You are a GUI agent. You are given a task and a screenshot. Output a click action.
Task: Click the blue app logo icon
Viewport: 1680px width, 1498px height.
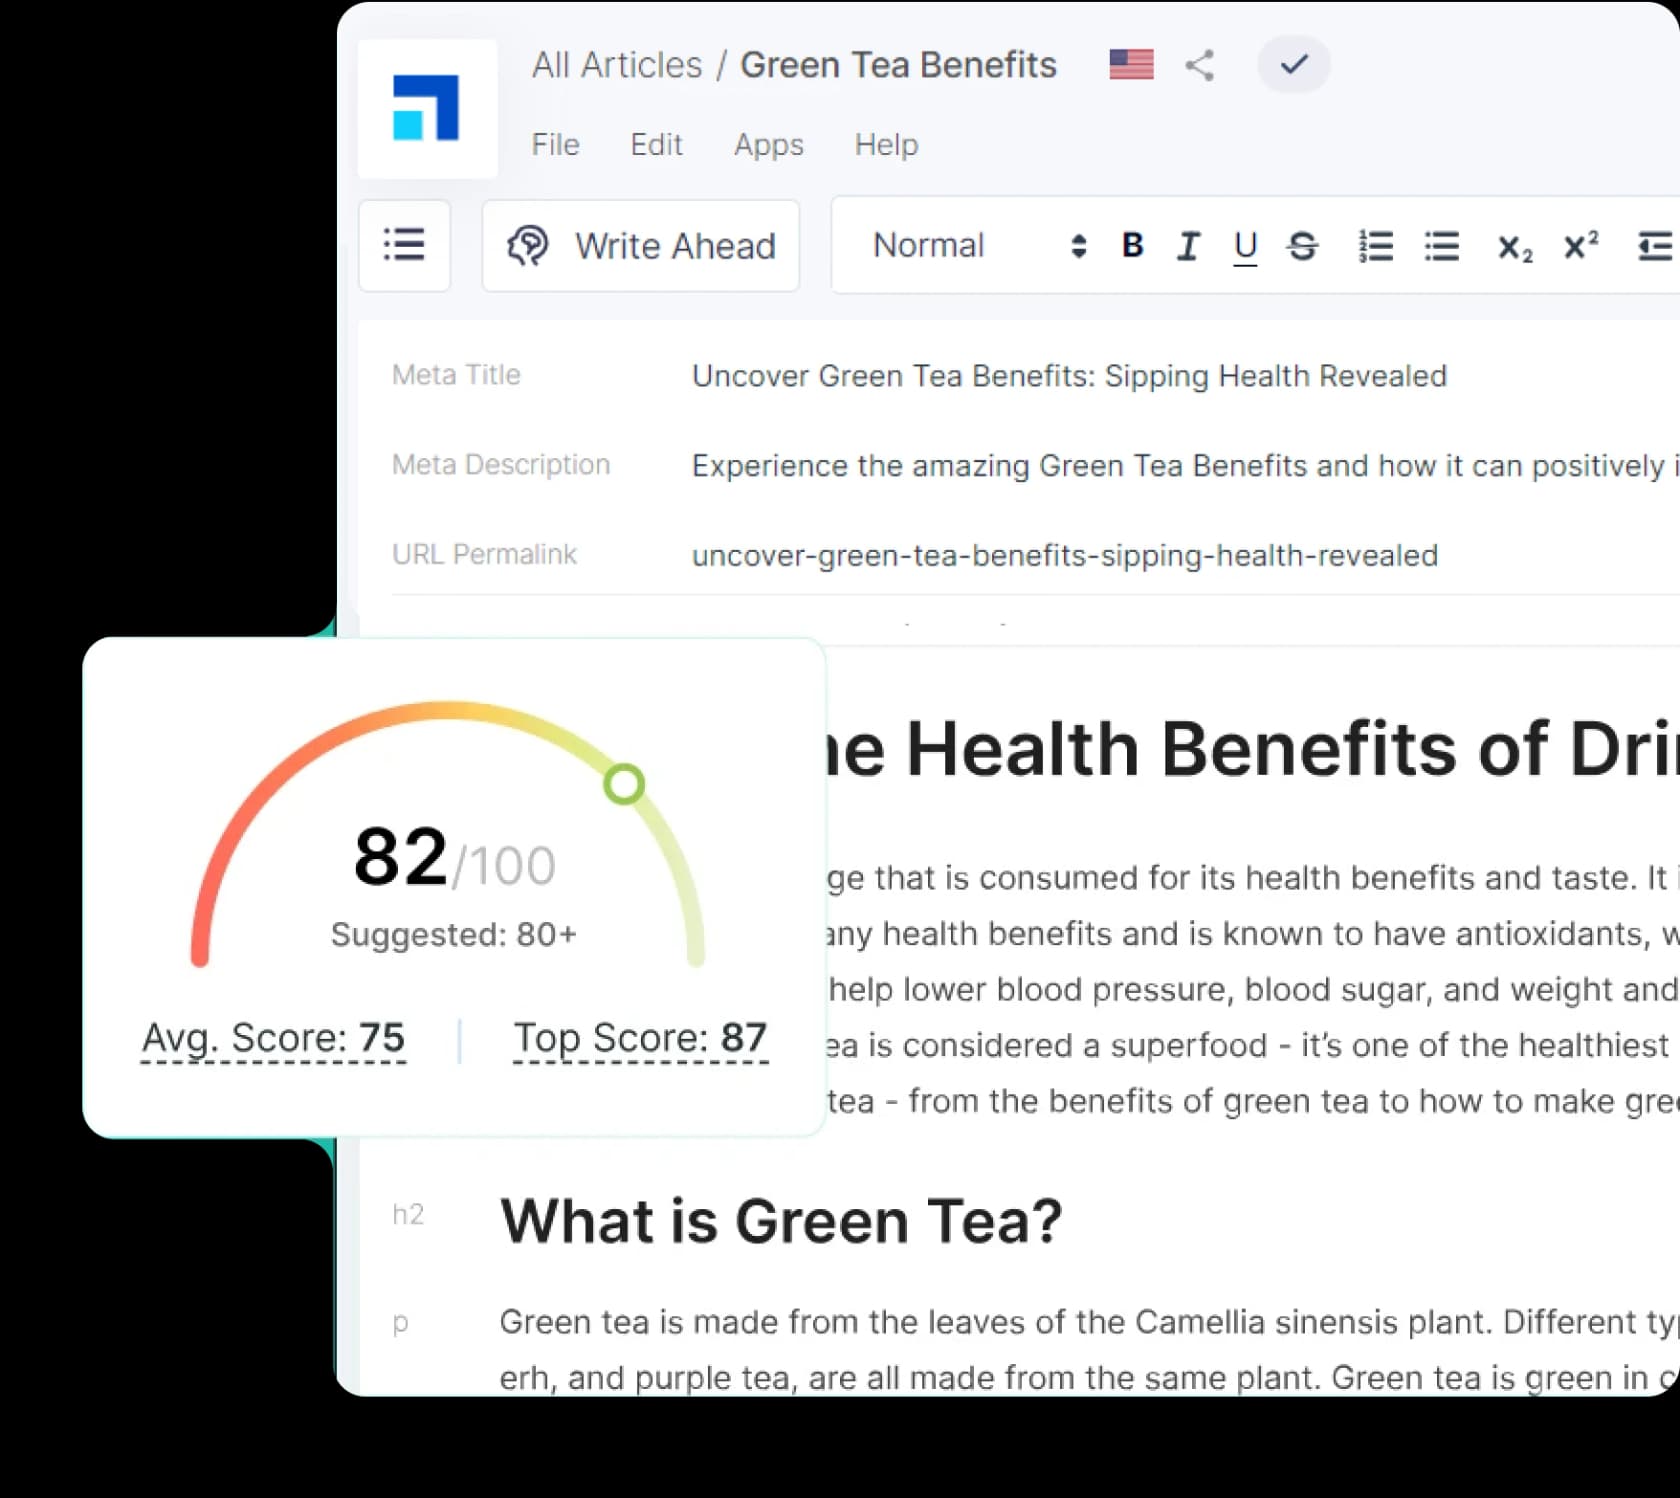click(x=427, y=108)
